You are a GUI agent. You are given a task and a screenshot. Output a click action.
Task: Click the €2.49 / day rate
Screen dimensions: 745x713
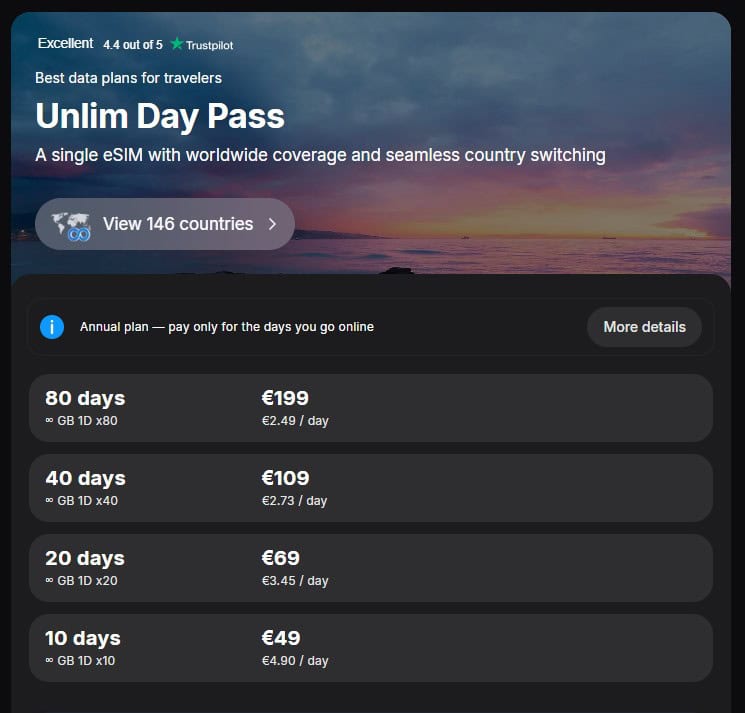click(x=295, y=421)
